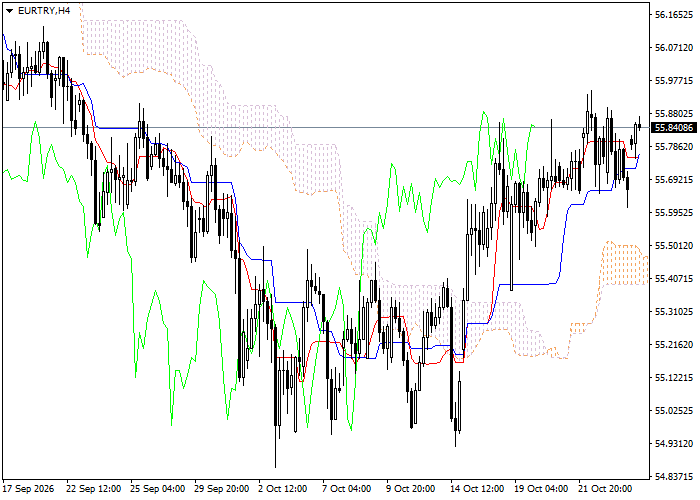Select the current price label 55.84086
This screenshot has height=500, width=700.
pyautogui.click(x=674, y=128)
